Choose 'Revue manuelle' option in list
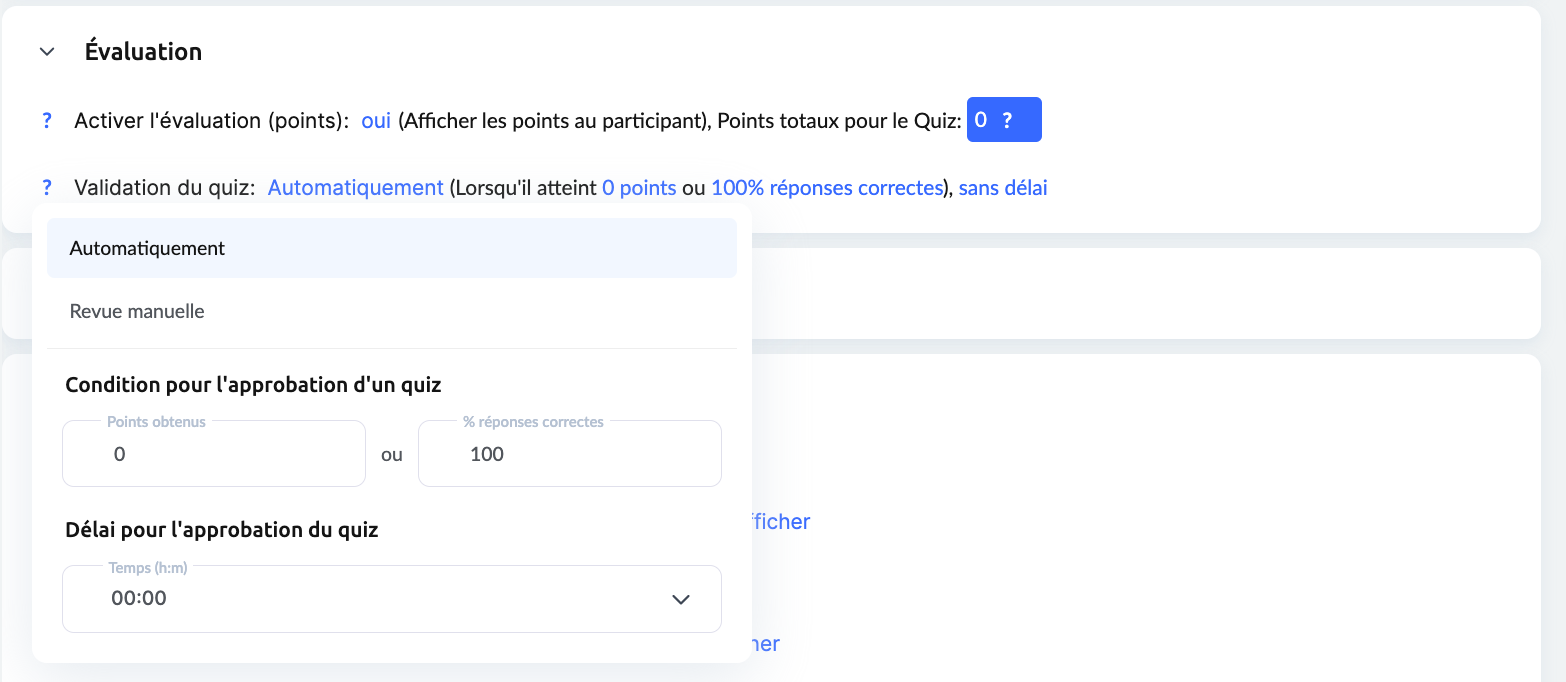 coord(137,311)
